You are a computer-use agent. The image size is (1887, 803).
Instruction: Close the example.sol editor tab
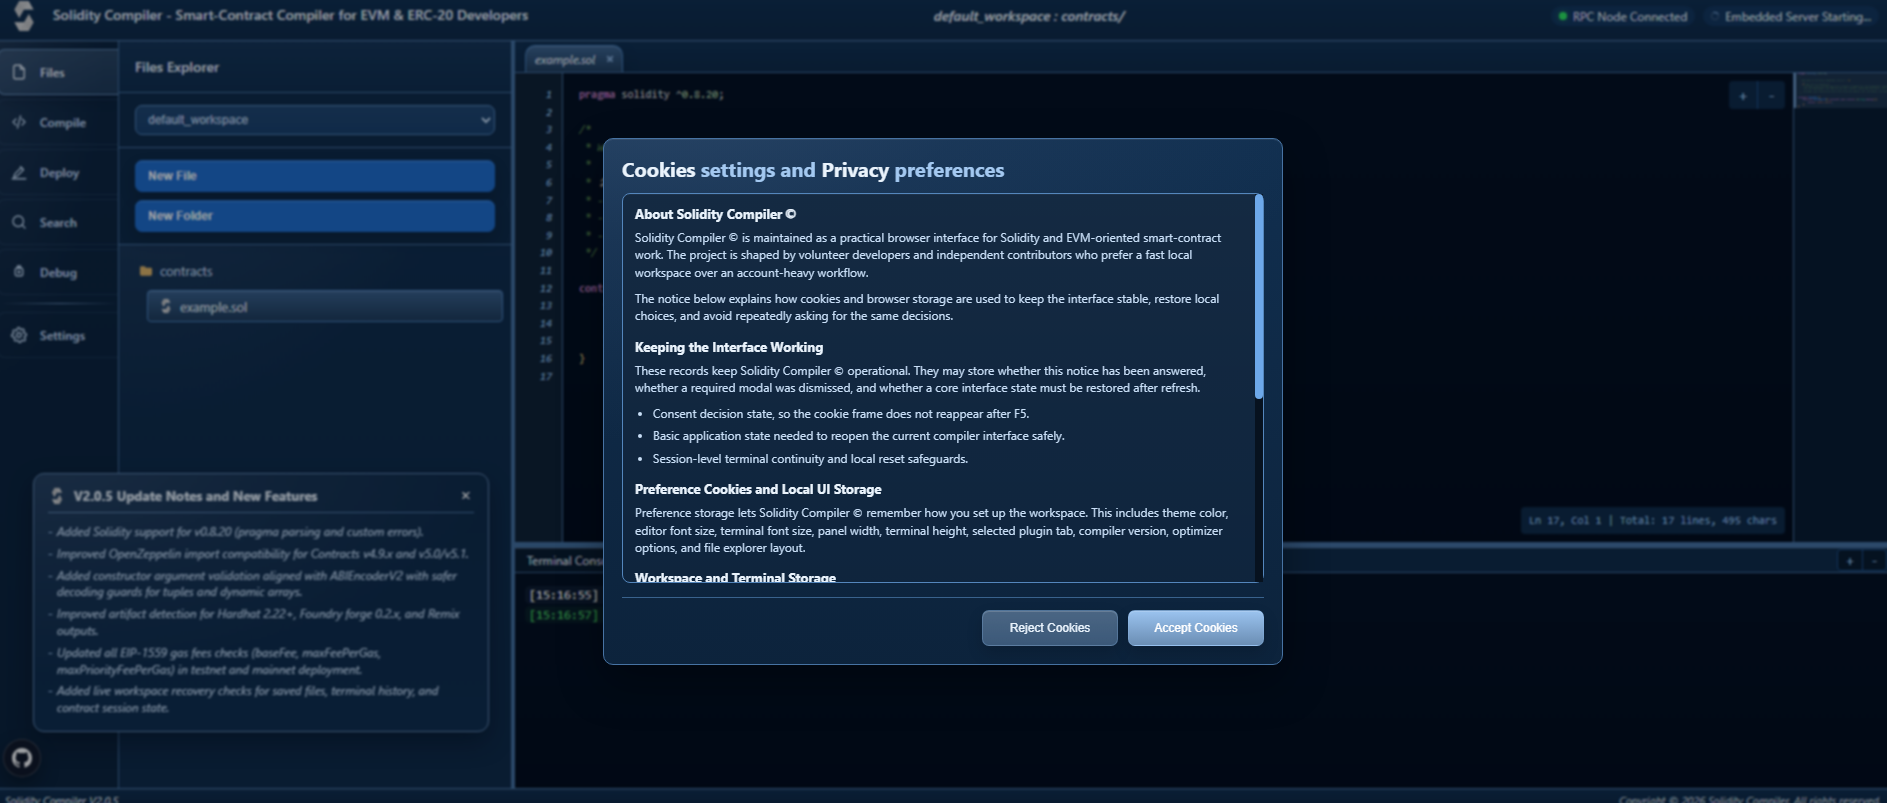click(610, 59)
